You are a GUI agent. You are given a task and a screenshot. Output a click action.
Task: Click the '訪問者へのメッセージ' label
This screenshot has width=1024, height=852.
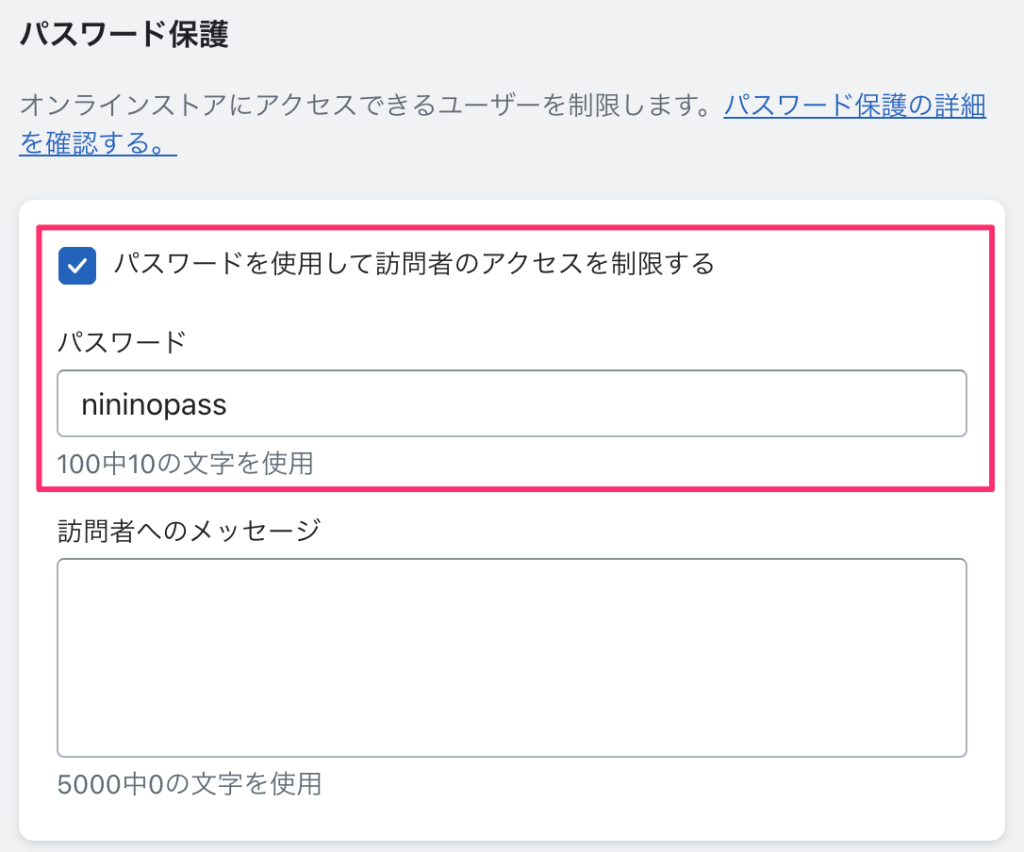click(x=189, y=530)
